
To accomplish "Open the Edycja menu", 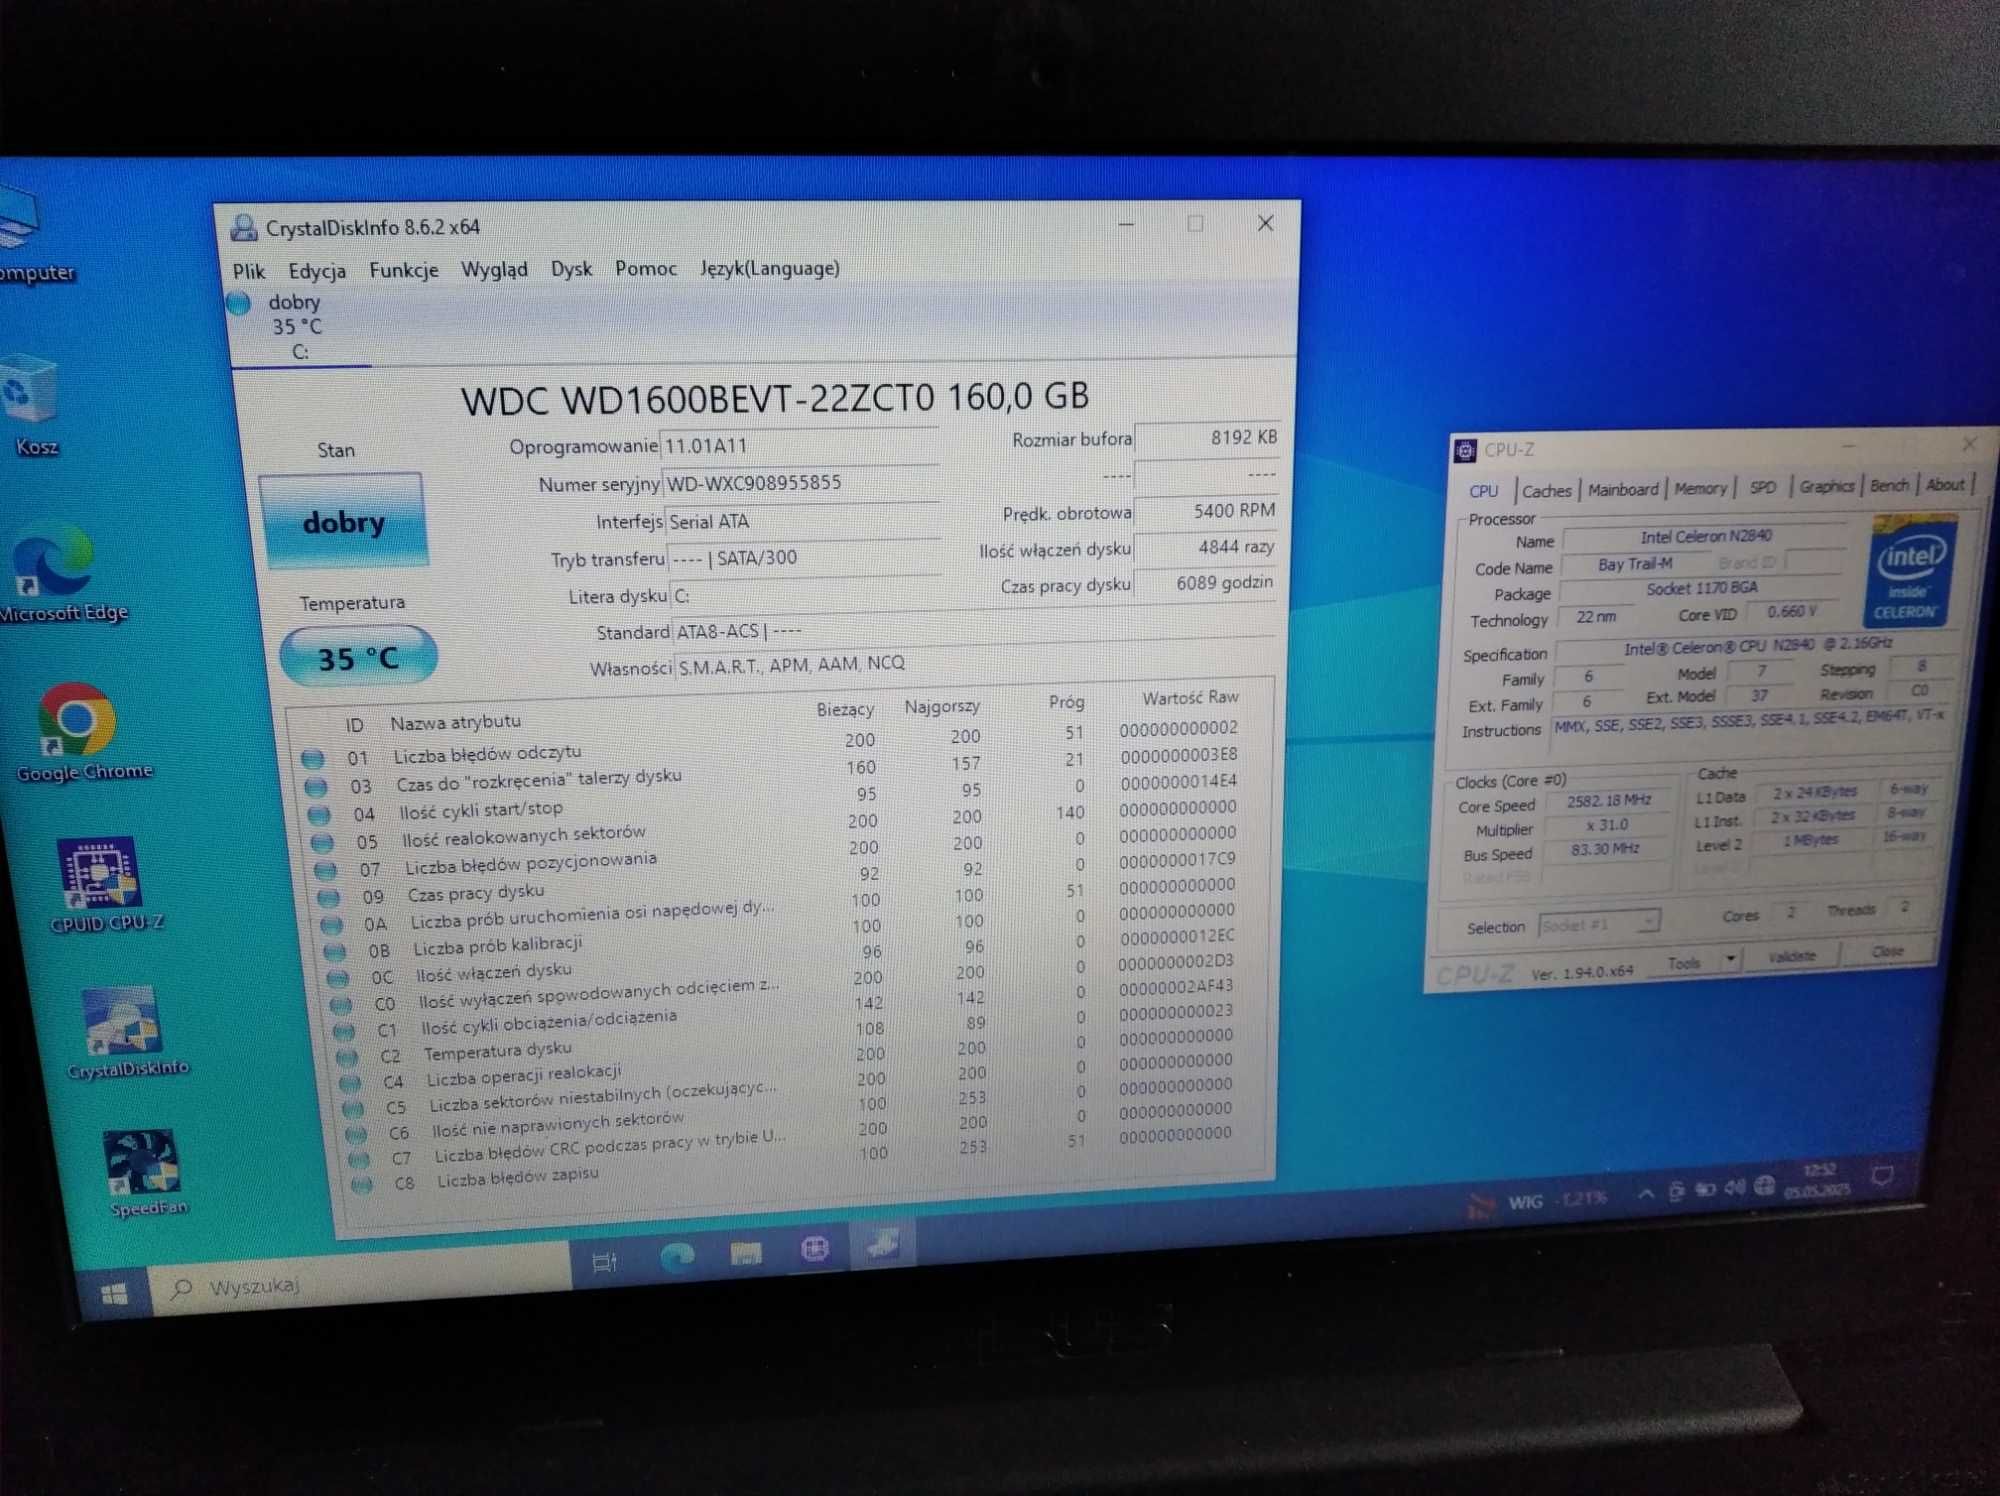I will coord(317,271).
